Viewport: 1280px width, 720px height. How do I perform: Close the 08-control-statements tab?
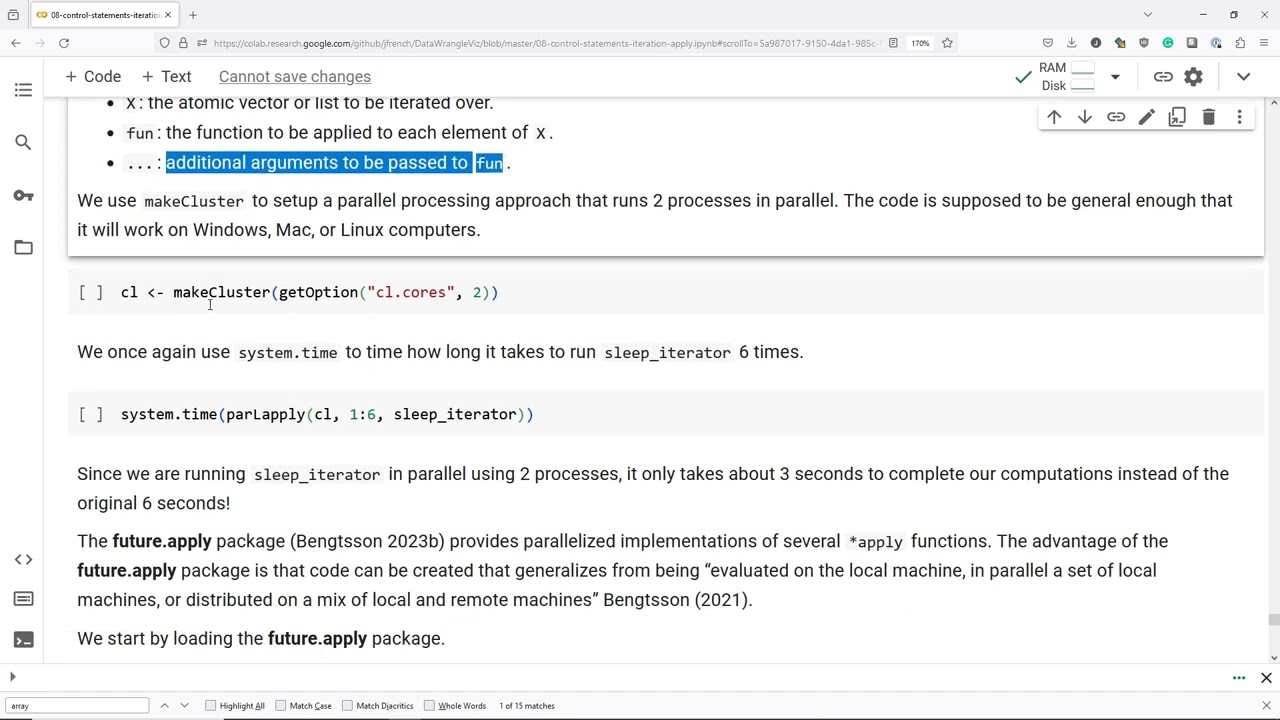click(169, 15)
